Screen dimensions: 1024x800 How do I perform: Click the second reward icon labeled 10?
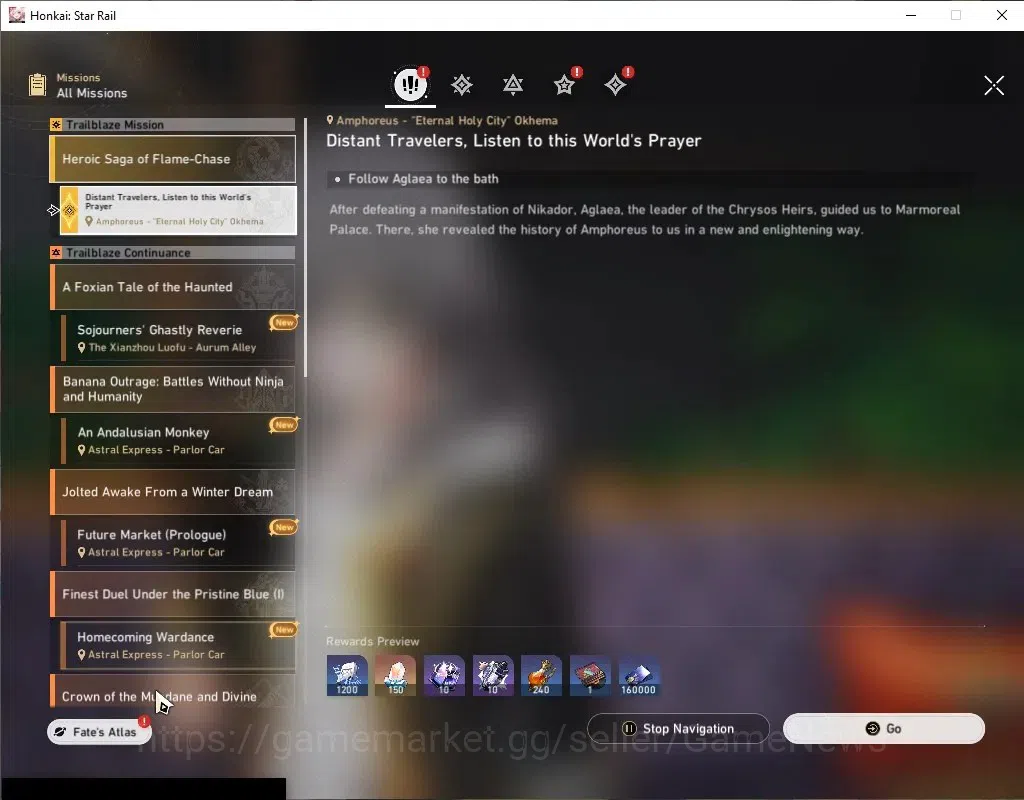pyautogui.click(x=493, y=675)
